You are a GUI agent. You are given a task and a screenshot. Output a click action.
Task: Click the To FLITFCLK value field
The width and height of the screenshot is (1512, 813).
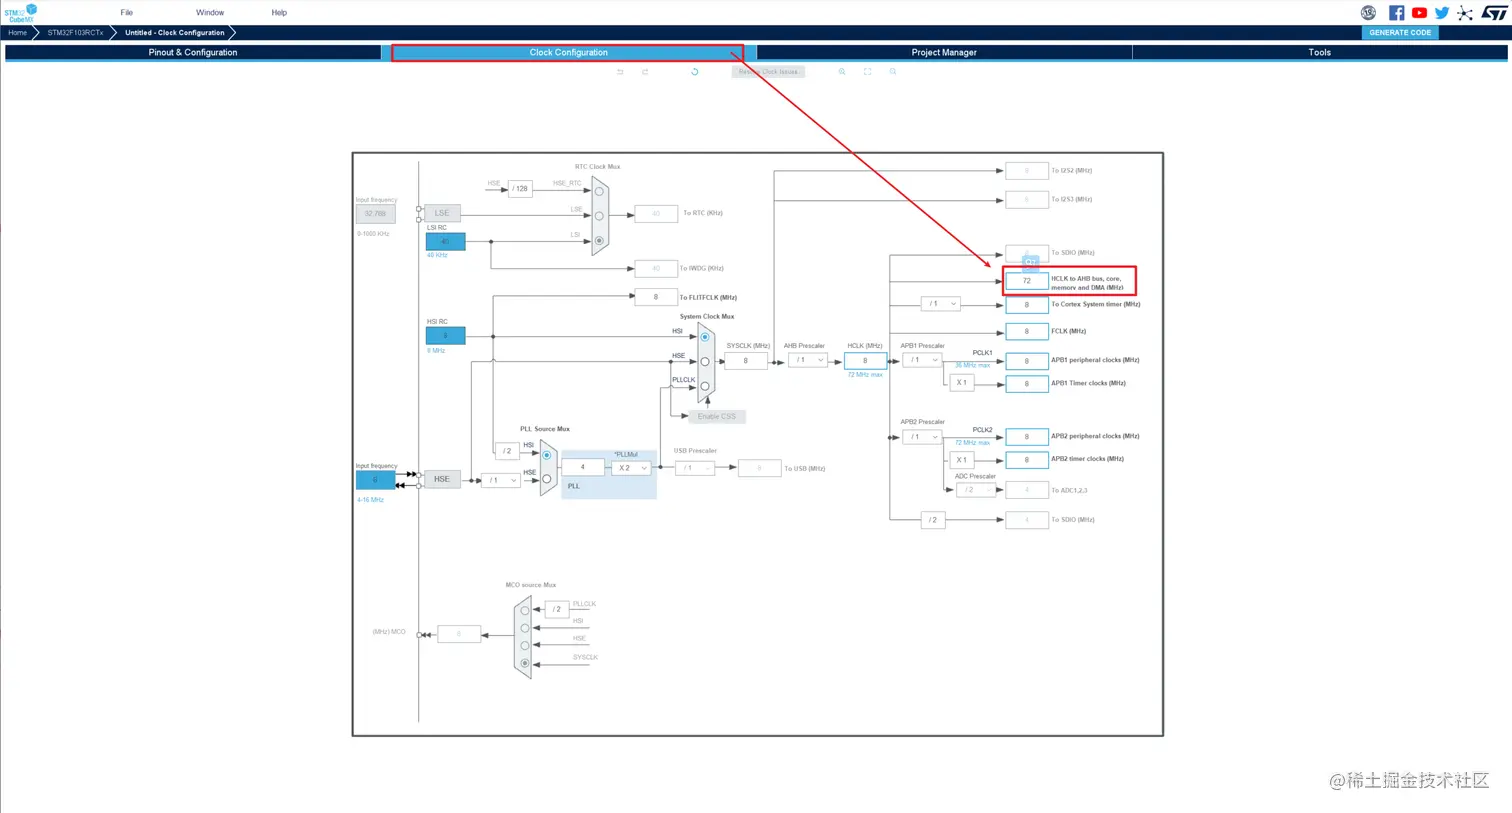point(656,297)
